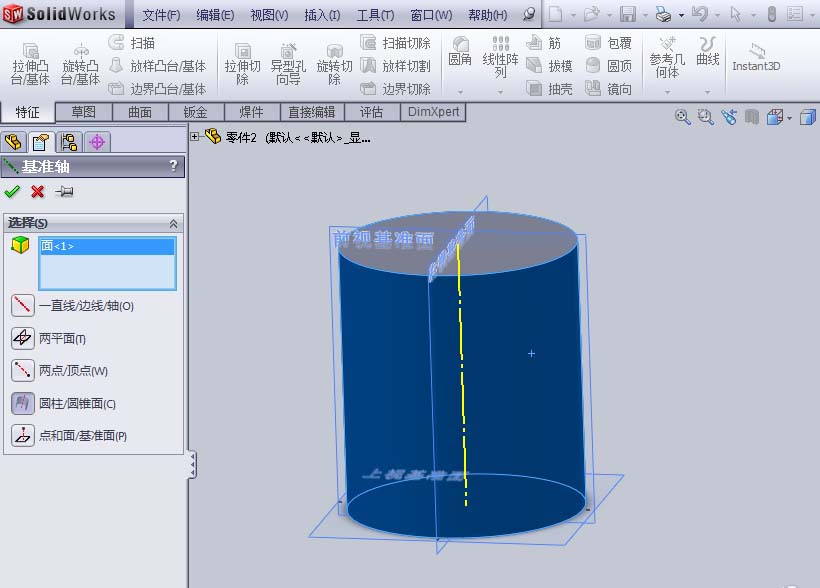Click the Extruded Boss/Base (拉伸凸台/基体) tool
The height and width of the screenshot is (588, 820).
(x=30, y=64)
